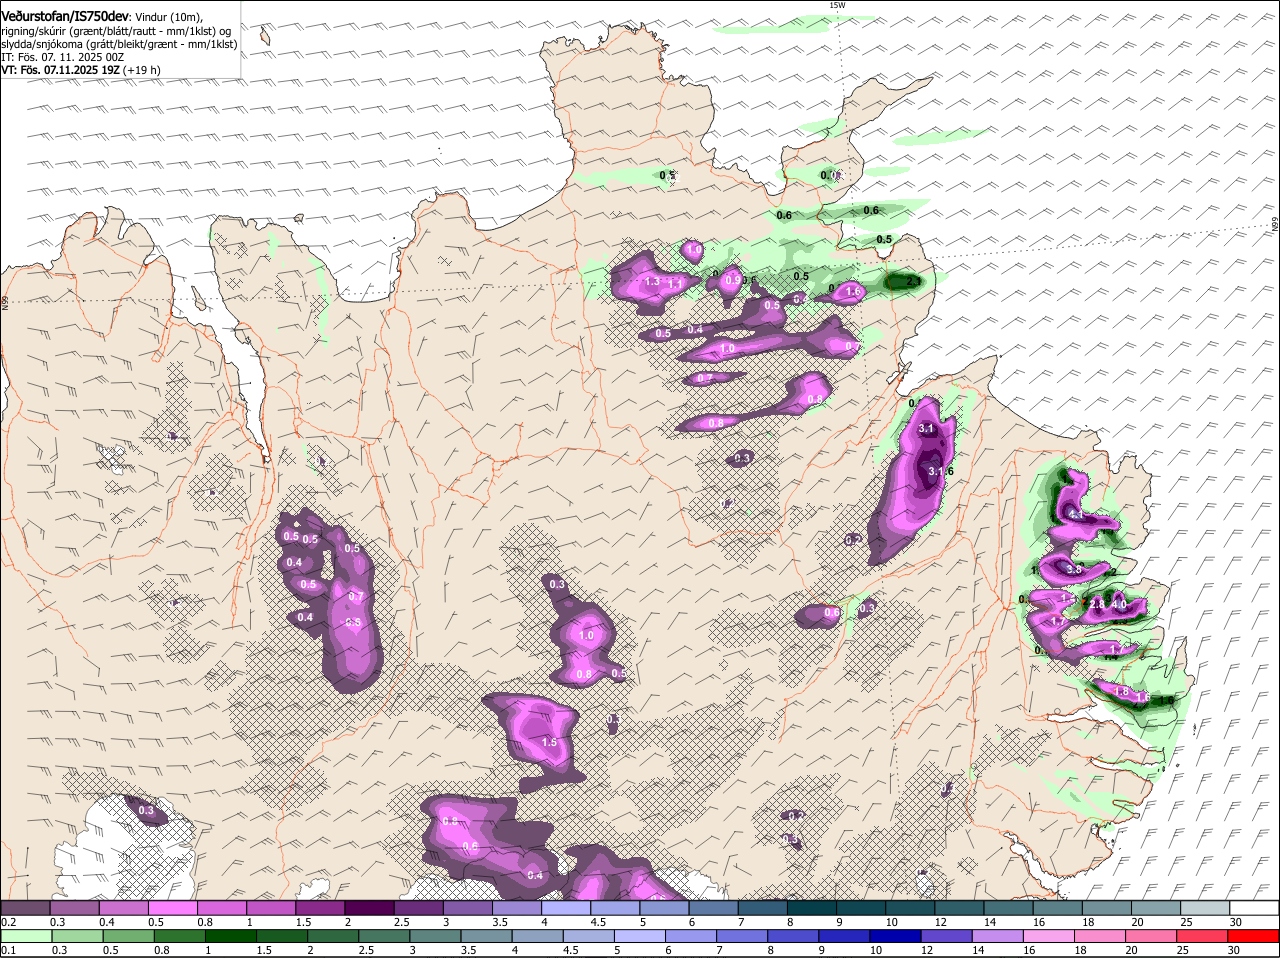Pick the bright pink swatch between 0.5 and 0.8 in the upper legend
This screenshot has height=958, width=1280.
173,908
